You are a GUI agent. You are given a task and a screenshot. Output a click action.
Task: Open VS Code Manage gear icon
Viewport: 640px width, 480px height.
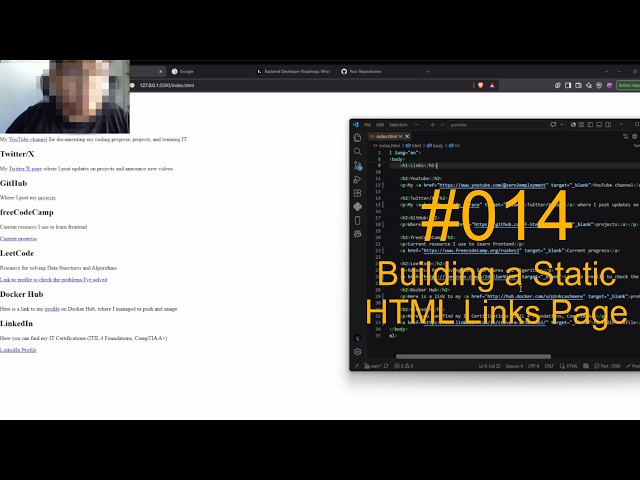(358, 351)
